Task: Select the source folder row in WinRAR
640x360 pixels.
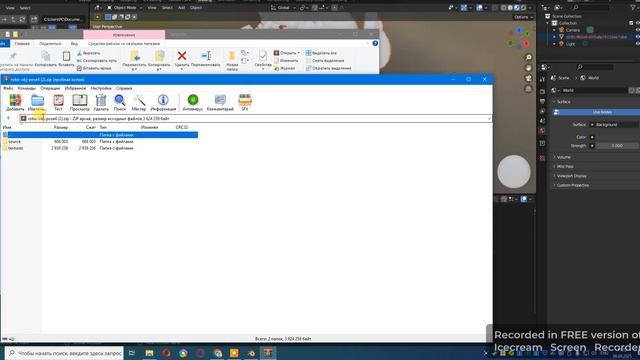Action: [99, 142]
